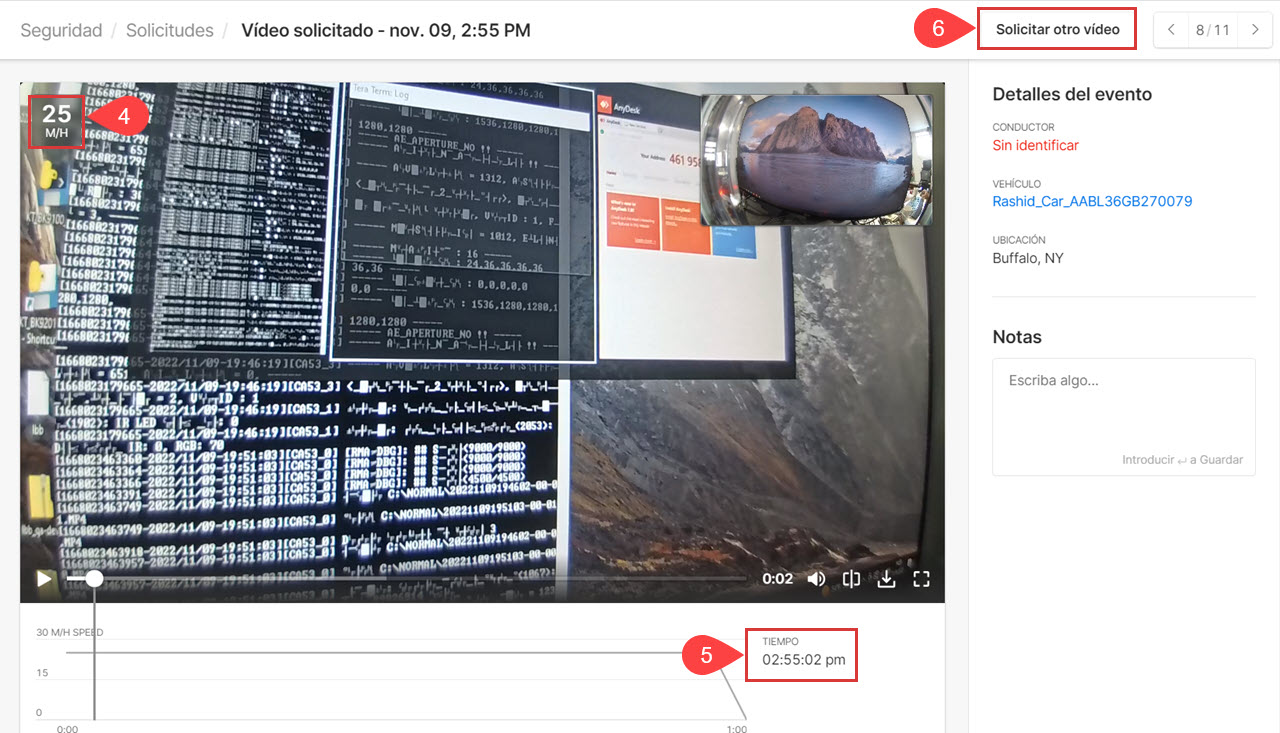The height and width of the screenshot is (733, 1280).
Task: Click the speed chart playhead marker
Action: coord(94,653)
